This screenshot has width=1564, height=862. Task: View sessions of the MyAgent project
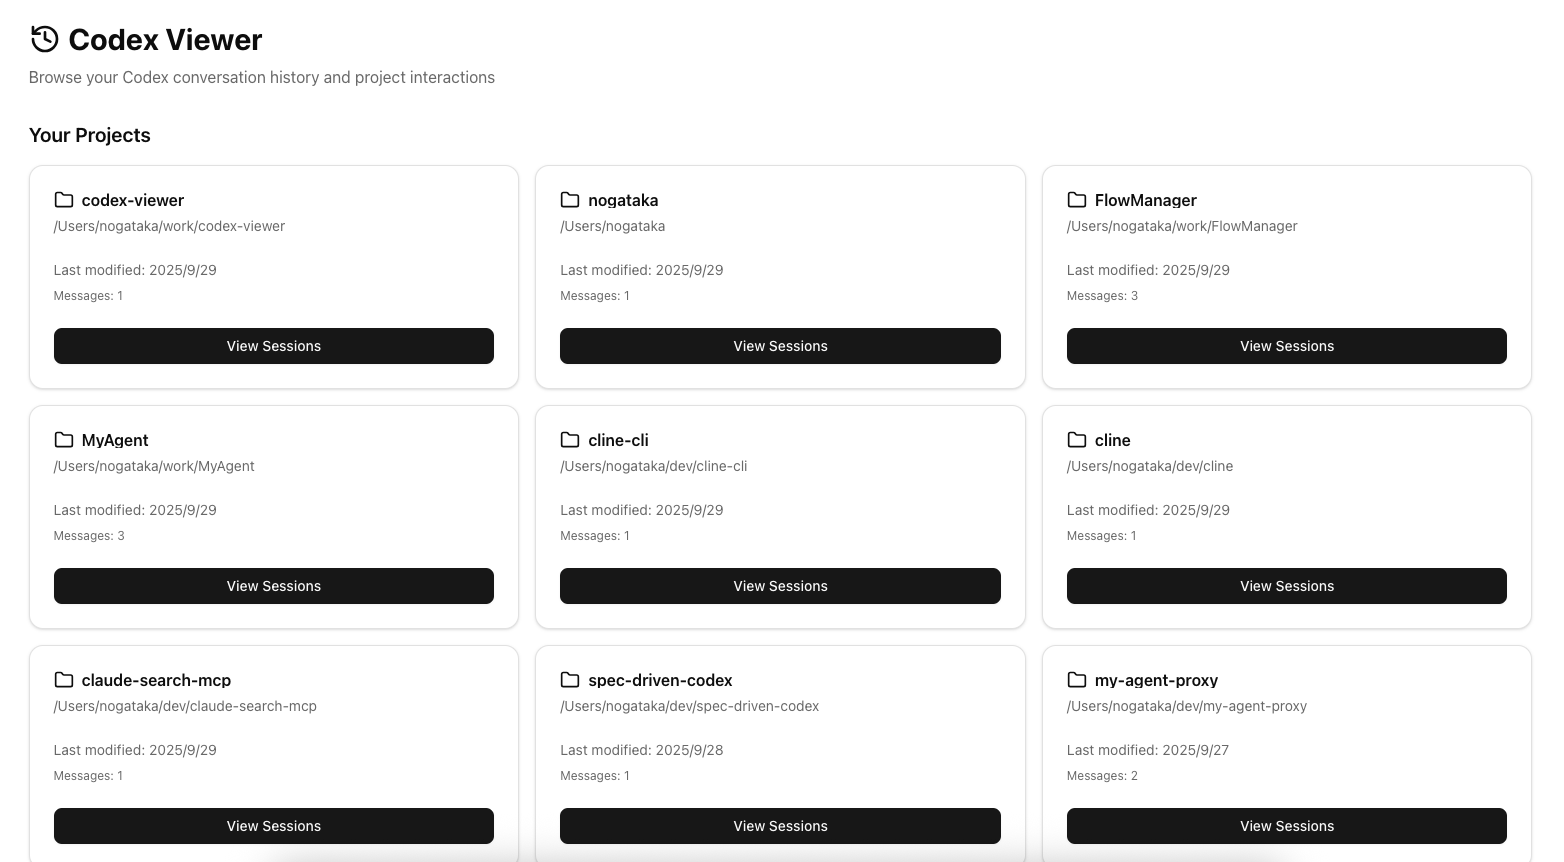(x=274, y=586)
